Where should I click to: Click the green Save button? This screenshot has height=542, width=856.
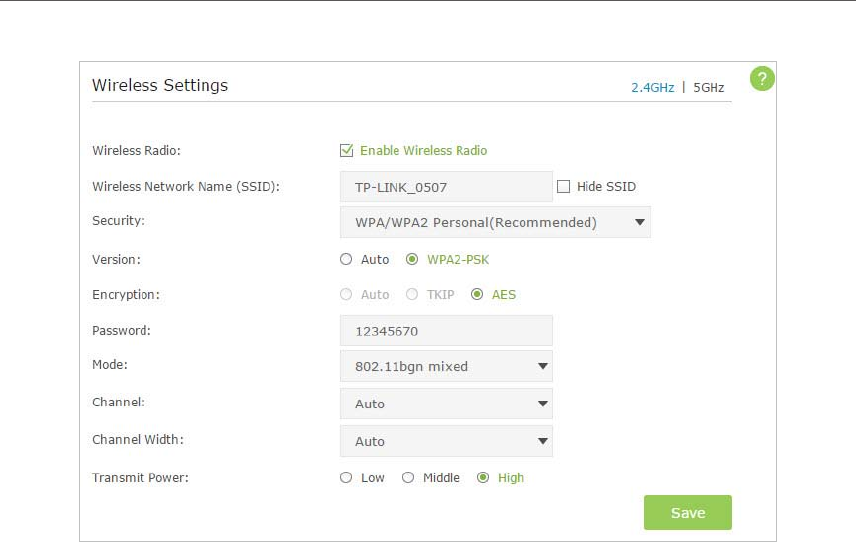[688, 513]
